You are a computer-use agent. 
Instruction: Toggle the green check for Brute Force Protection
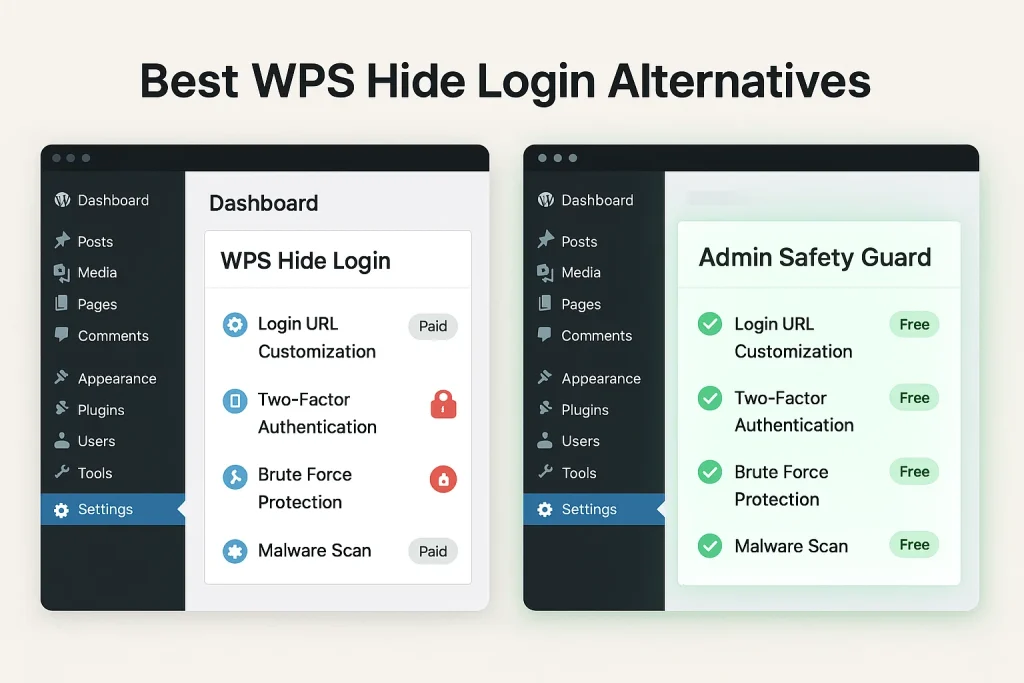pyautogui.click(x=710, y=472)
